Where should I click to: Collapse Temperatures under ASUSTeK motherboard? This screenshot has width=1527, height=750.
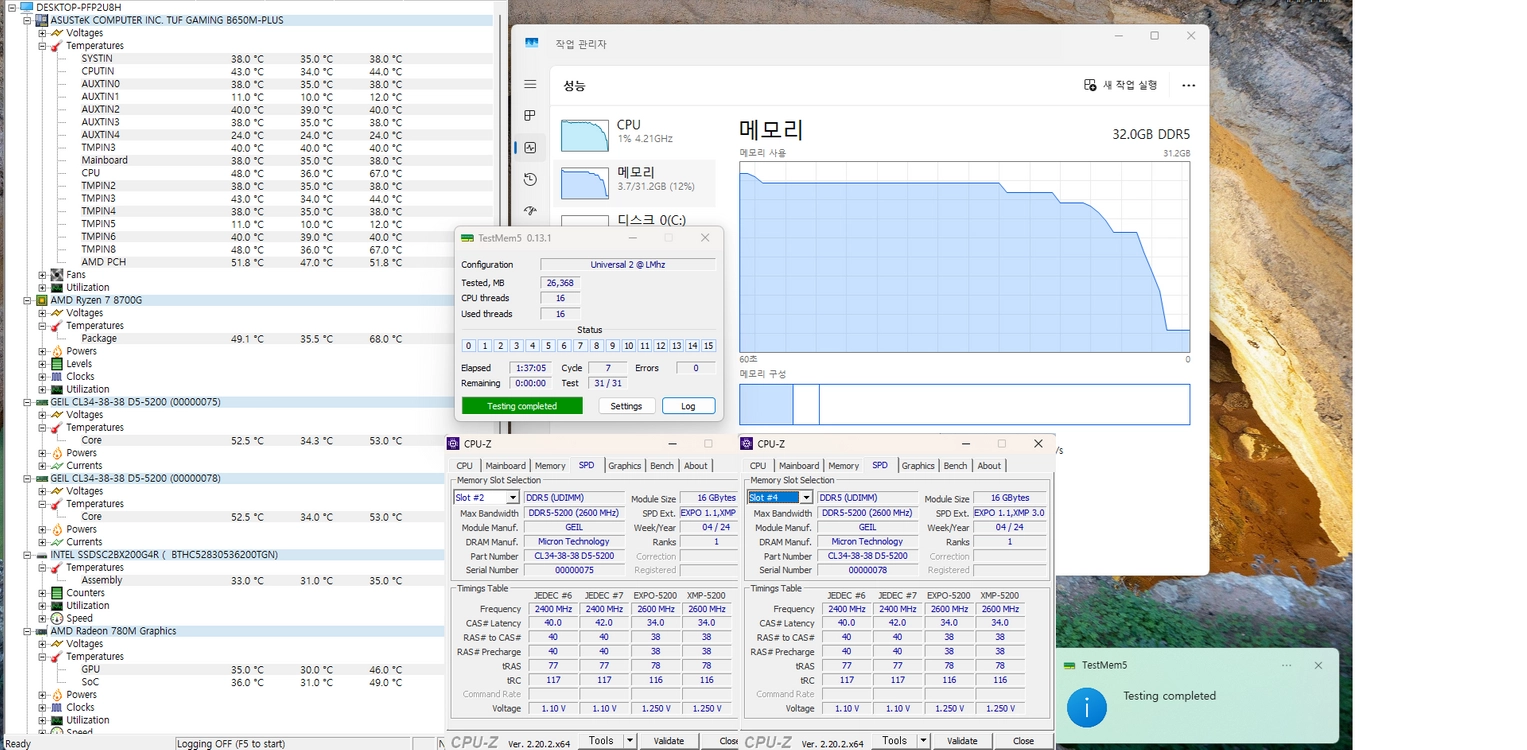click(42, 46)
